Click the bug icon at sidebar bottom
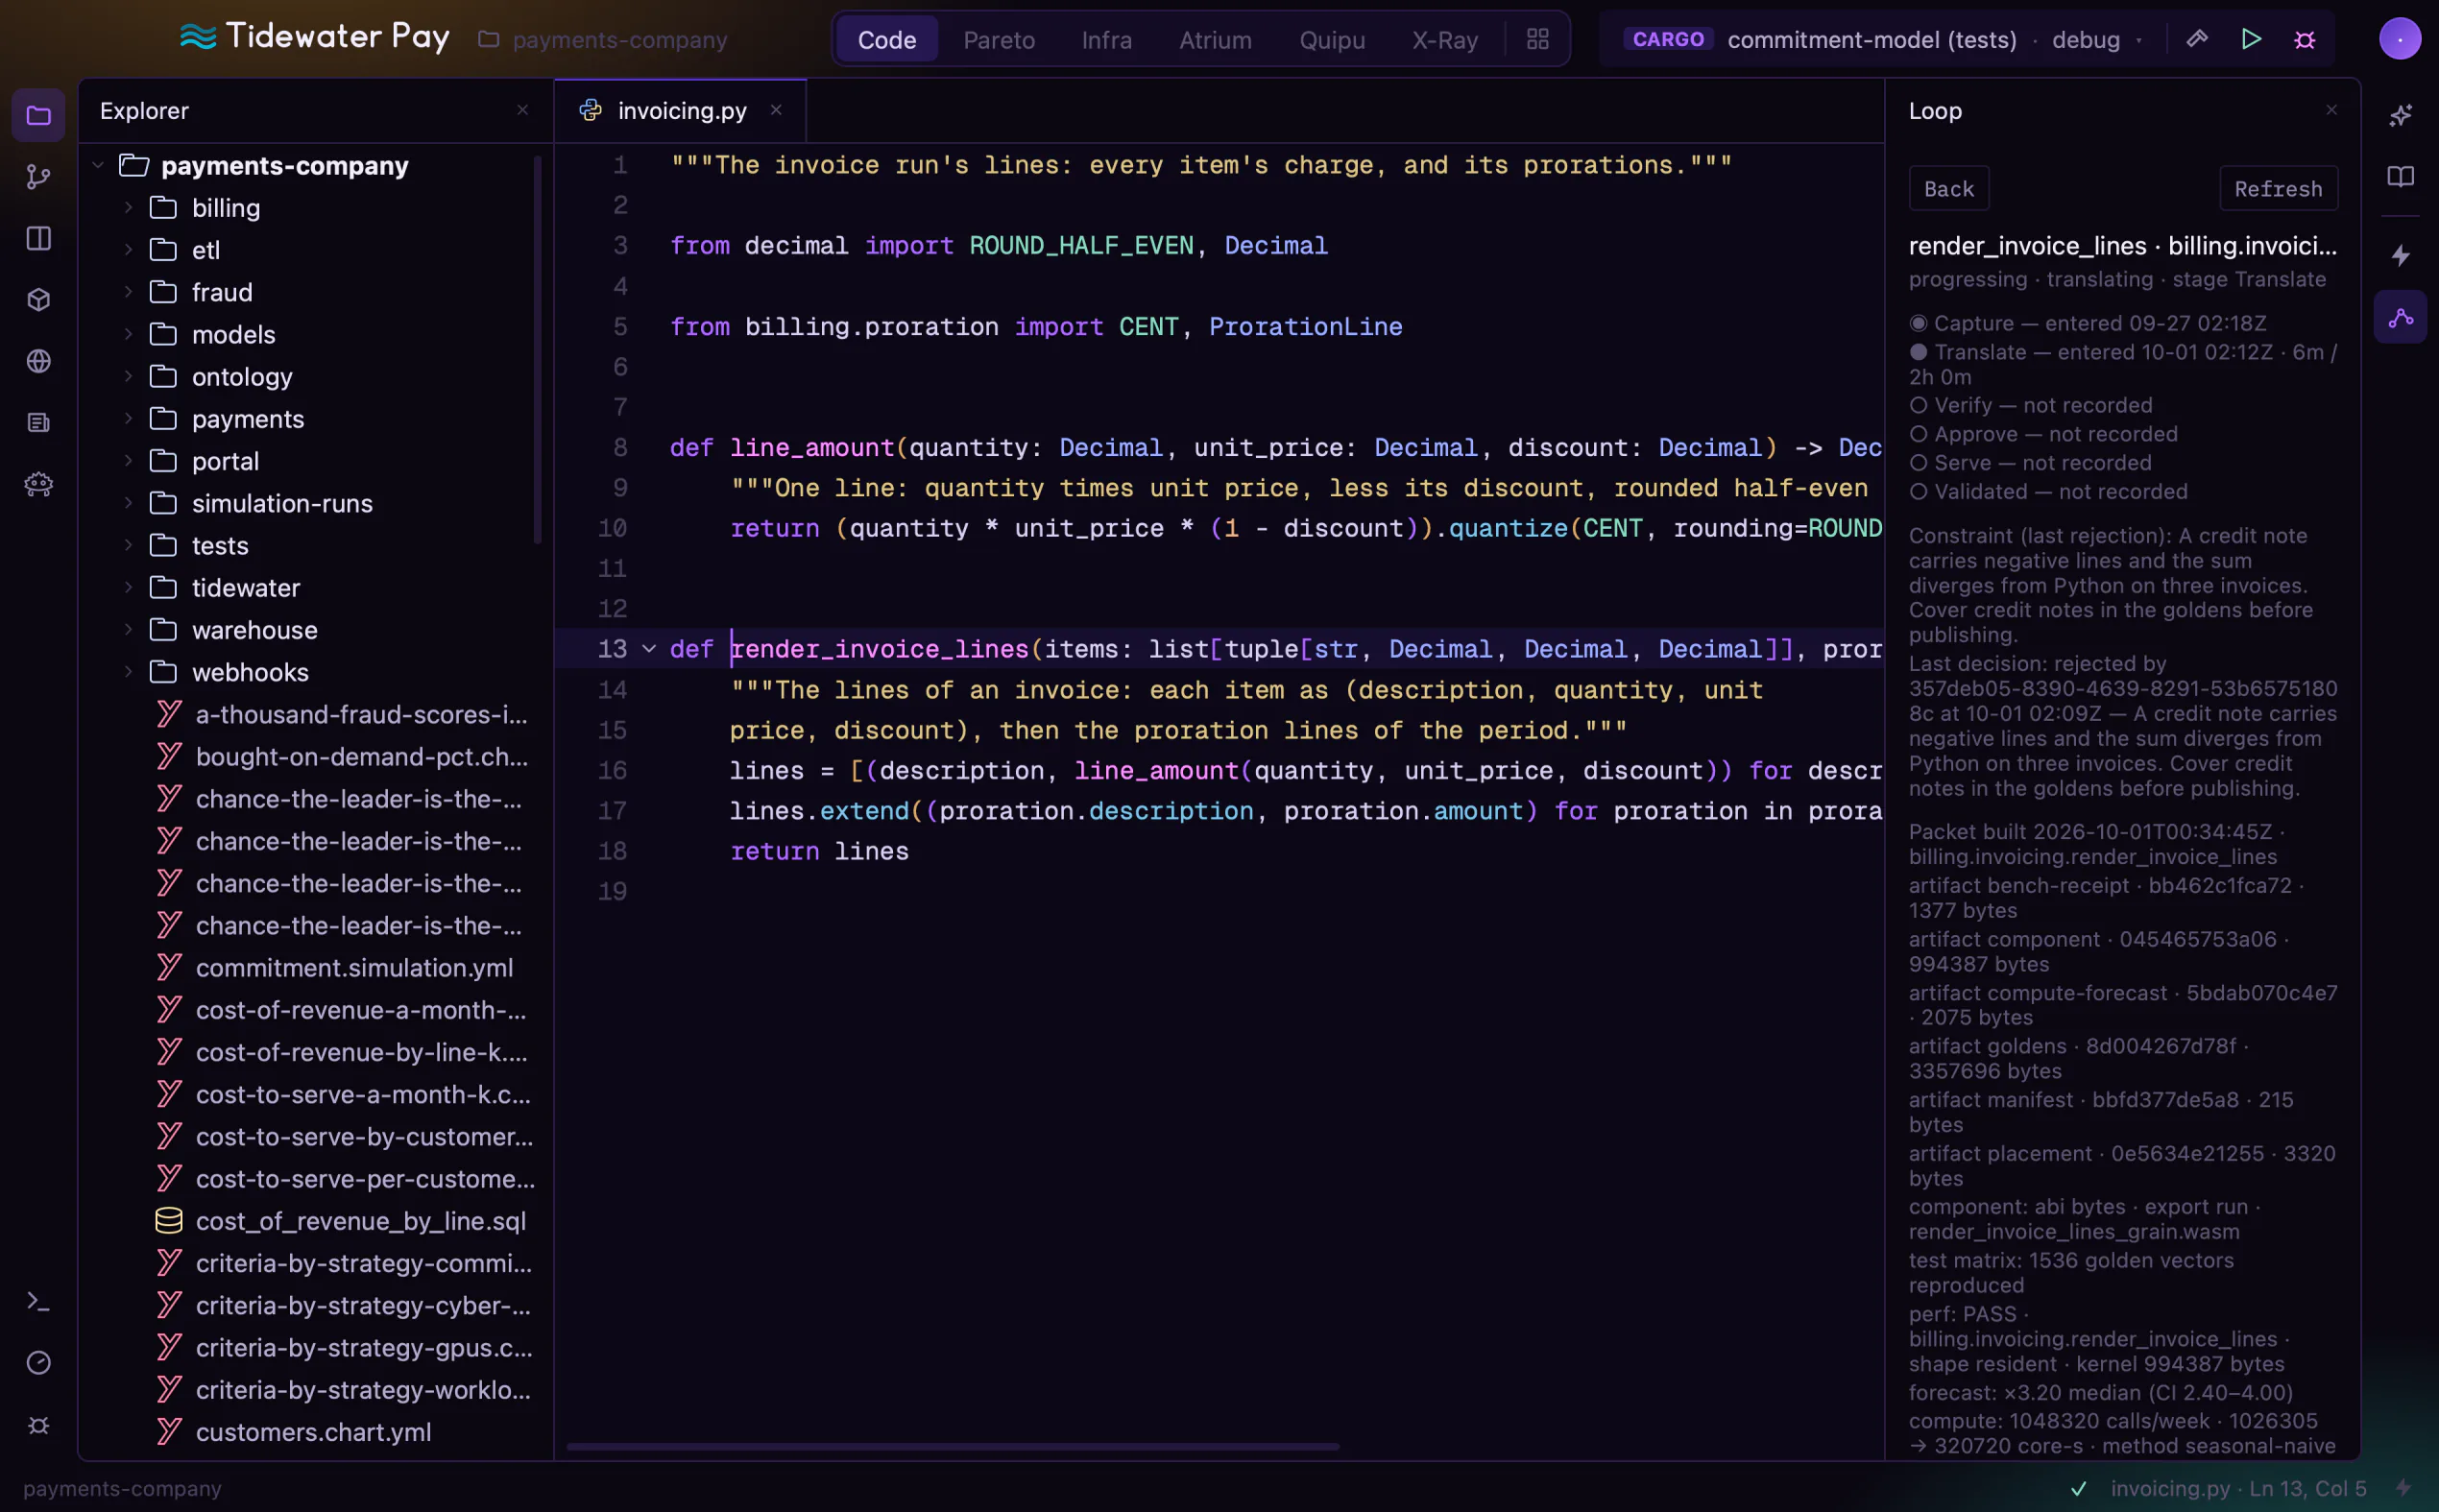Viewport: 2439px width, 1512px height. click(38, 1425)
